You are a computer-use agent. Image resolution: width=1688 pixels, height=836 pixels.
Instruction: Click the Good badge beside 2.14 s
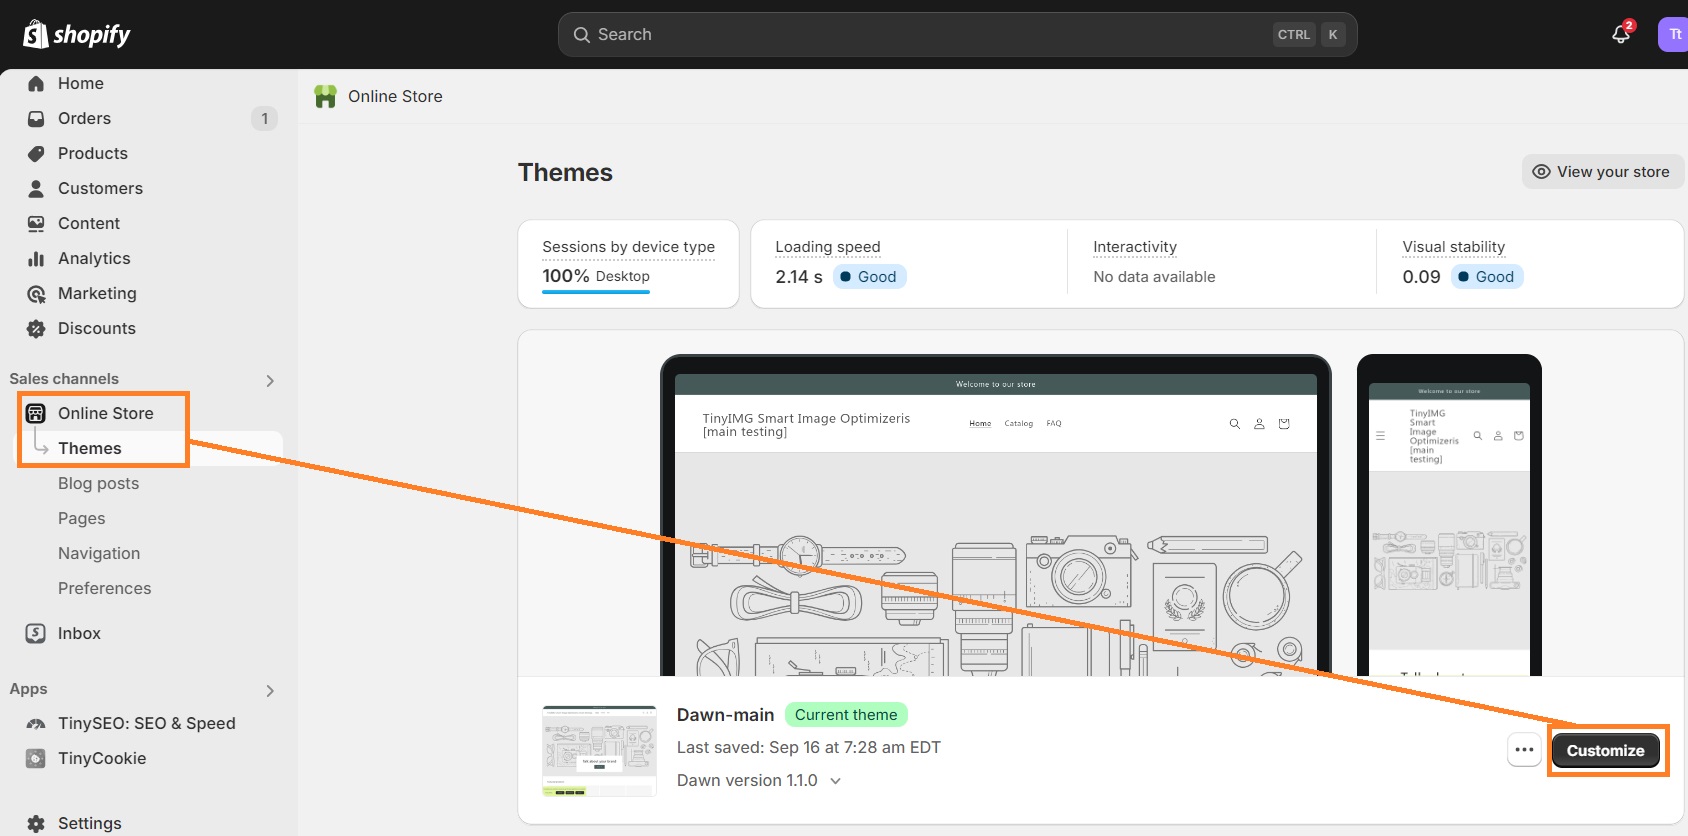(x=869, y=277)
